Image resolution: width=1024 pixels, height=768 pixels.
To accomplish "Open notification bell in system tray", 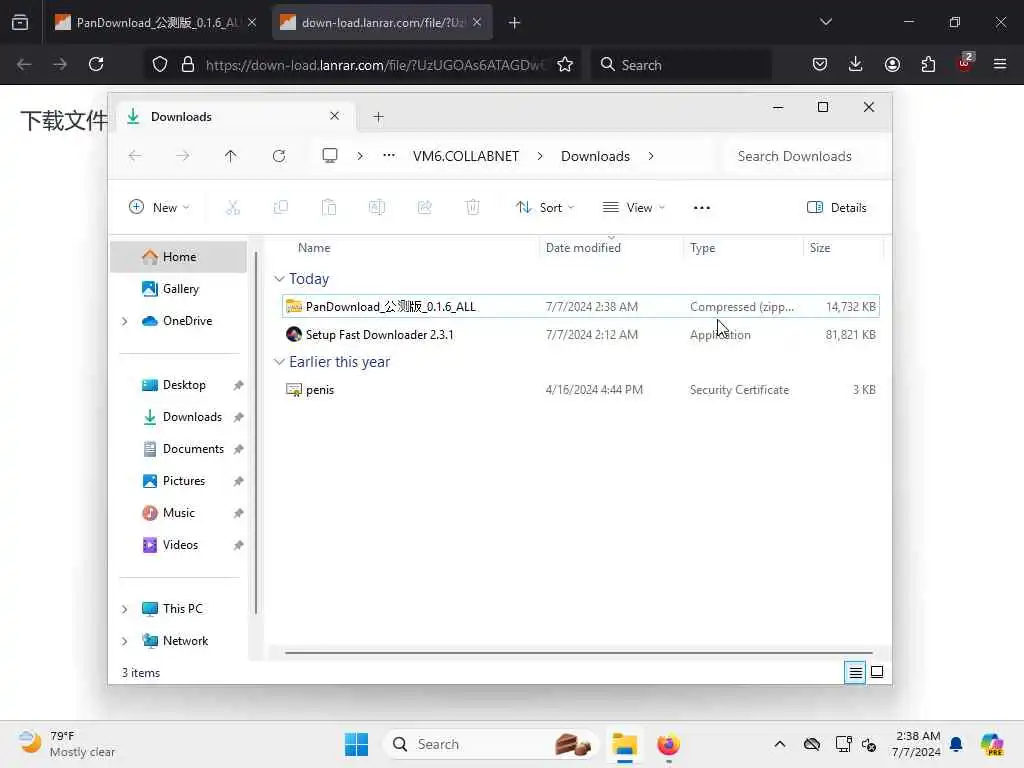I will (x=956, y=744).
